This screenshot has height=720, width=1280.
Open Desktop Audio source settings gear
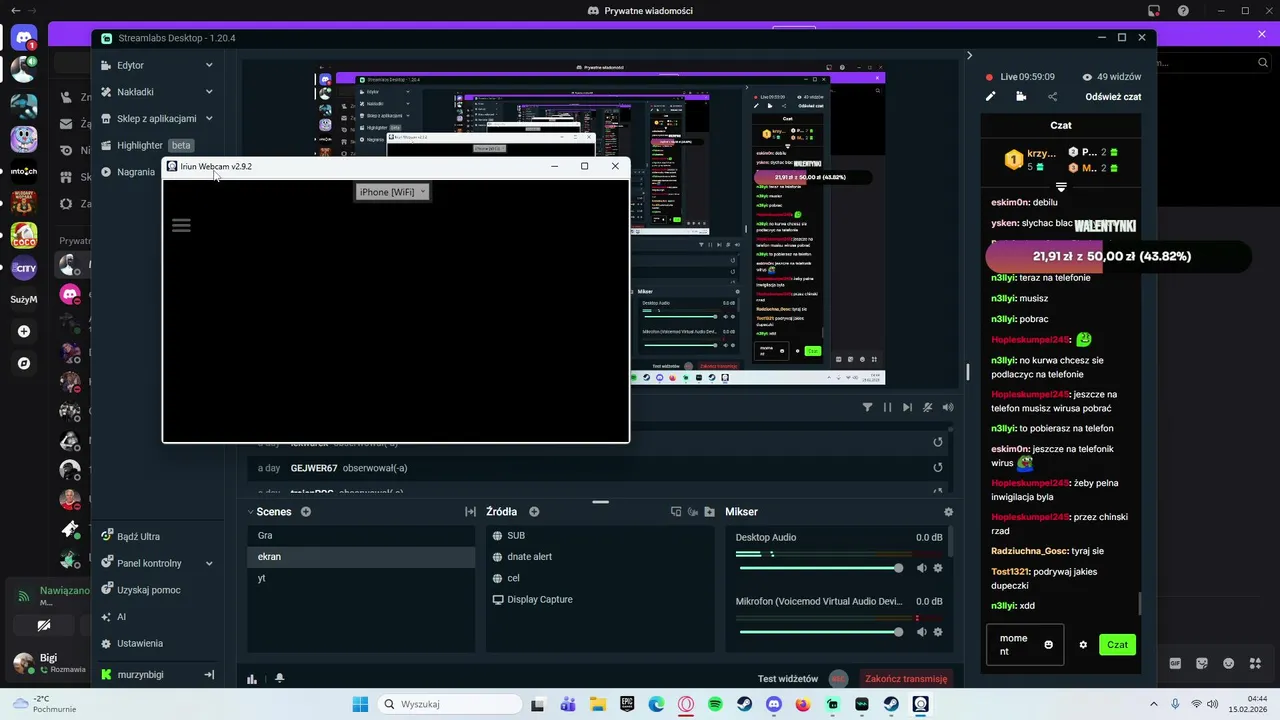[938, 568]
